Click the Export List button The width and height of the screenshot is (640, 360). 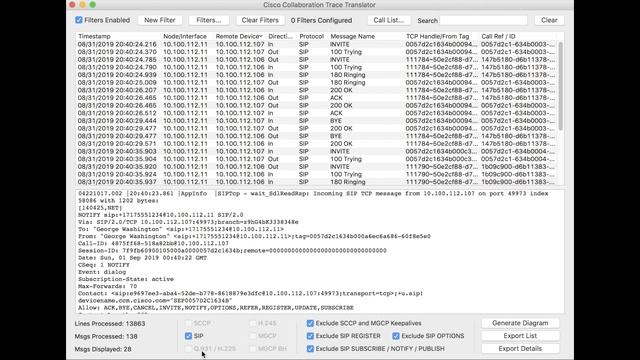pos(520,336)
